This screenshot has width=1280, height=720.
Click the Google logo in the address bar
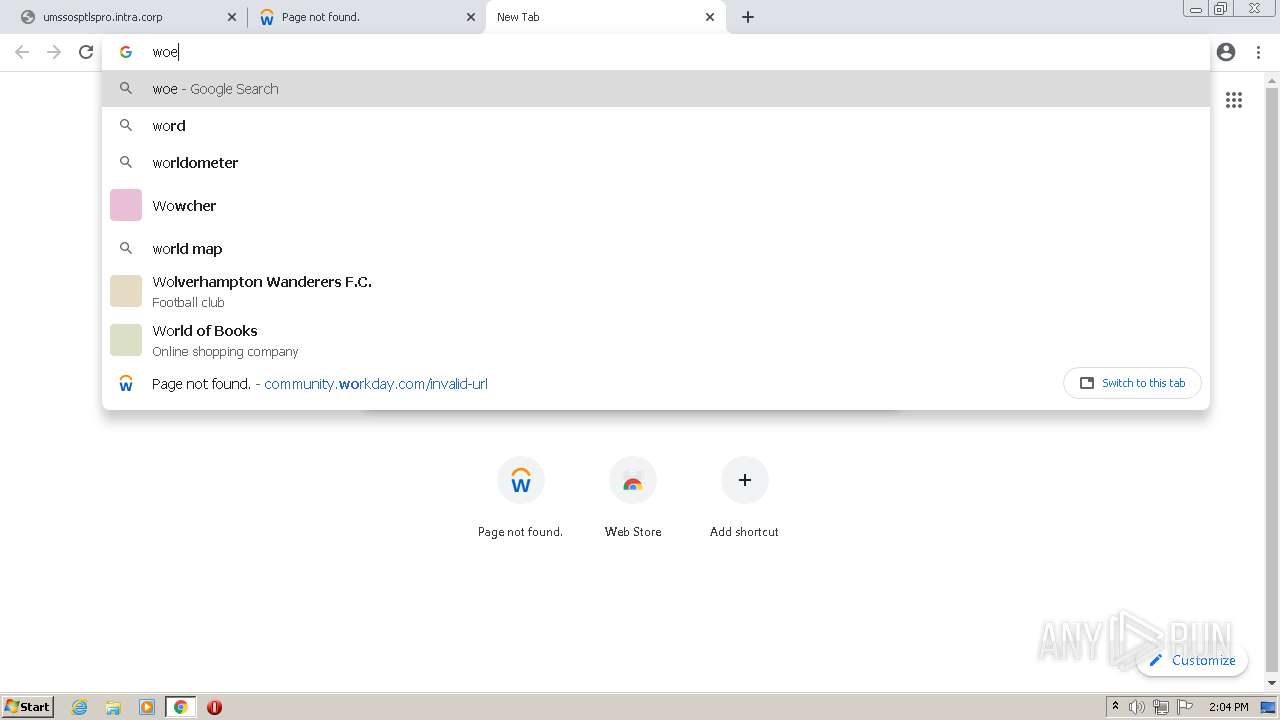tap(126, 52)
